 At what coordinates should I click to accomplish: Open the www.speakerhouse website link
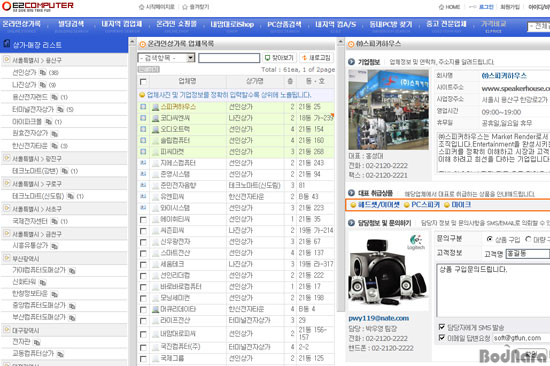(x=515, y=88)
